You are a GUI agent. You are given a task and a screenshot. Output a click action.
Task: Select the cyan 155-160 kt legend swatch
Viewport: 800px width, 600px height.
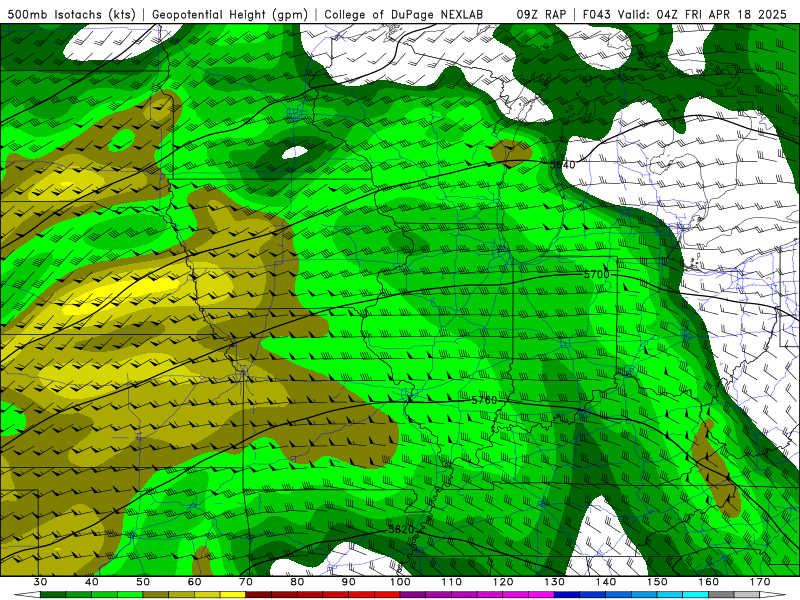[695, 595]
